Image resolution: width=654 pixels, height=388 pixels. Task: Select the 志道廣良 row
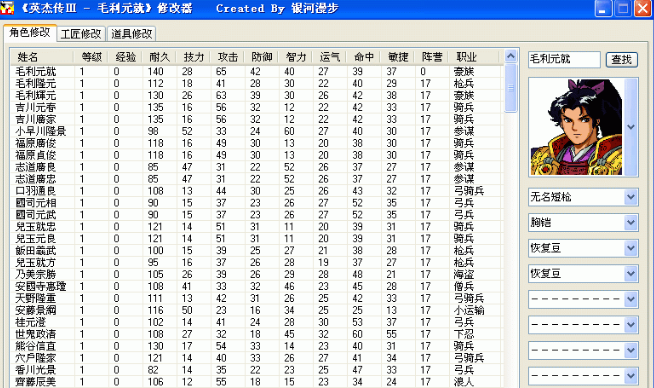point(256,167)
